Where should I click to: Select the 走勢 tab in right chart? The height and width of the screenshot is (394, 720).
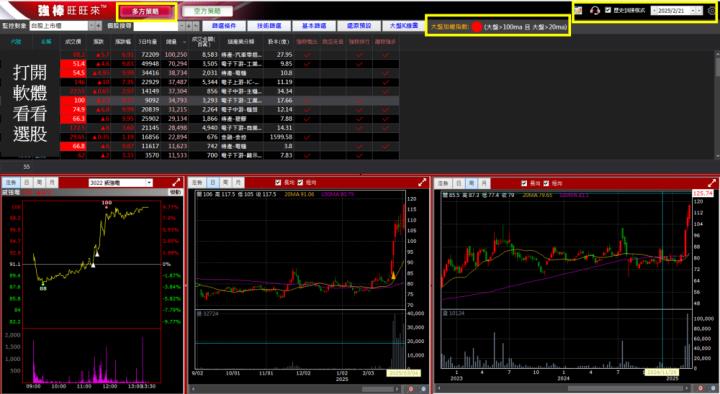[443, 183]
